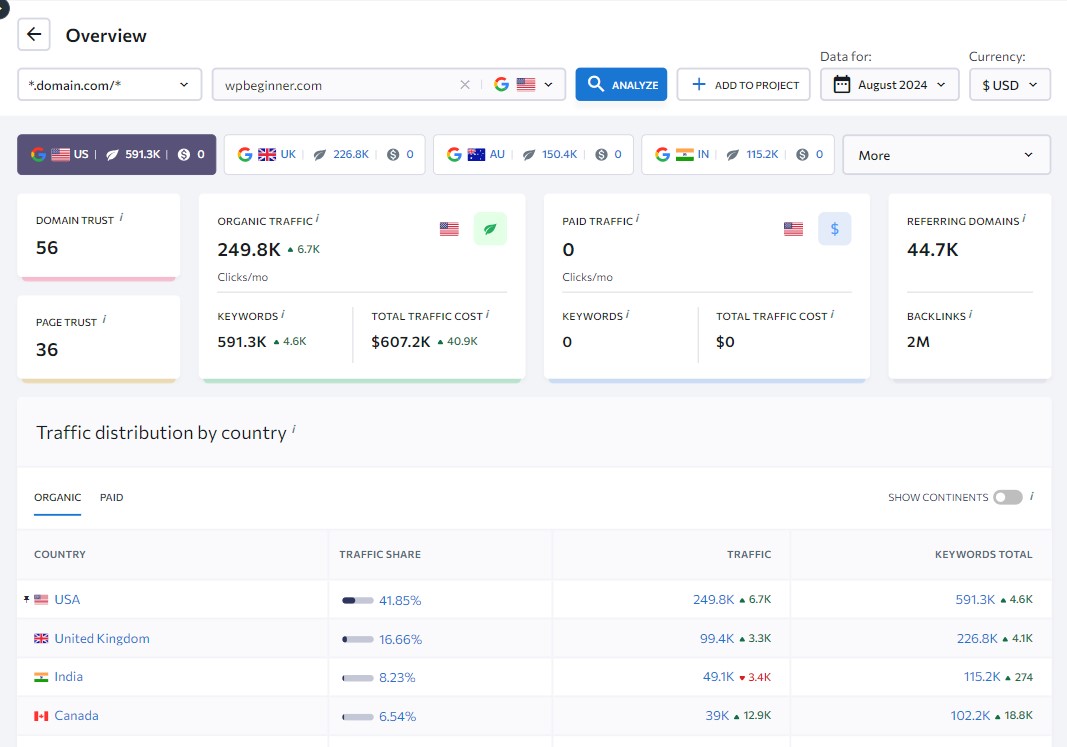Open the *.domain.com/* scope dropdown
This screenshot has width=1067, height=747.
pyautogui.click(x=110, y=85)
